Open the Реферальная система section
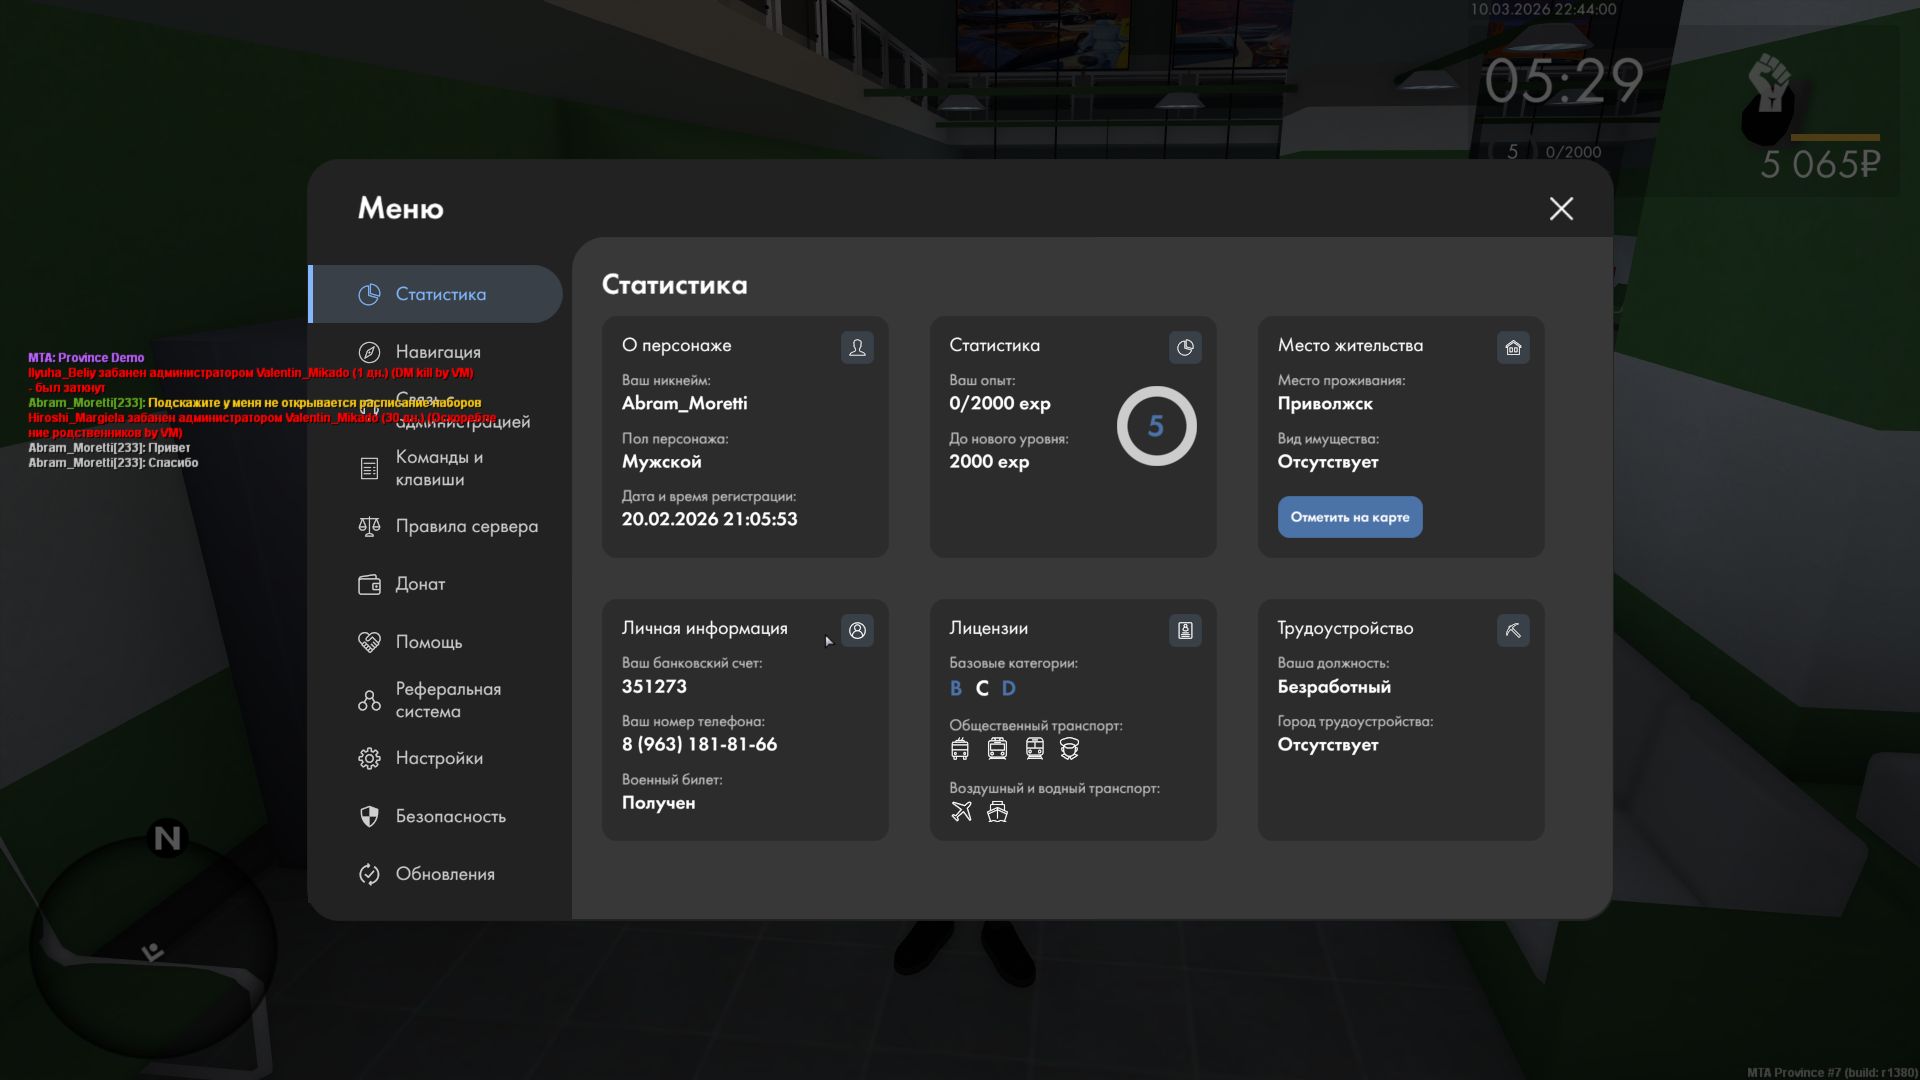This screenshot has width=1920, height=1080. 447,700
